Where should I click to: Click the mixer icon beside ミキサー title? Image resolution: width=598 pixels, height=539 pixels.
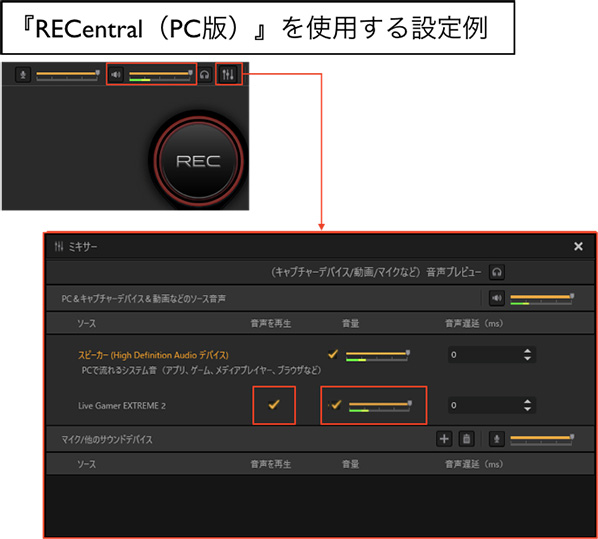coord(59,246)
